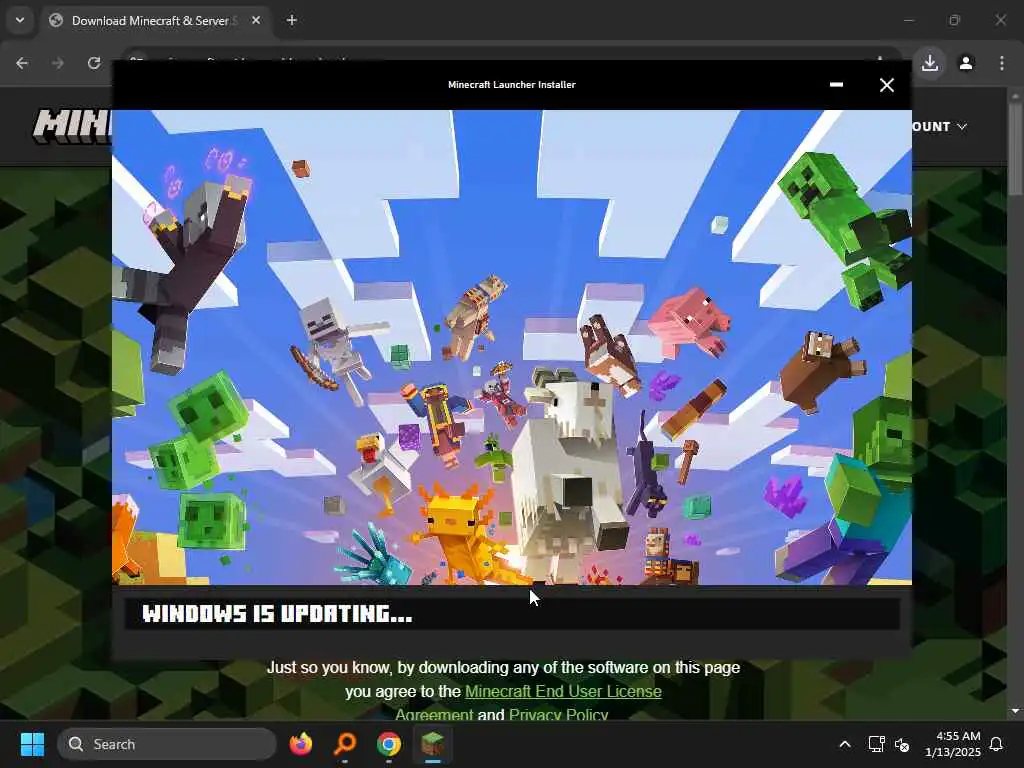Open a new Chrome tab
The image size is (1024, 768).
tap(292, 20)
